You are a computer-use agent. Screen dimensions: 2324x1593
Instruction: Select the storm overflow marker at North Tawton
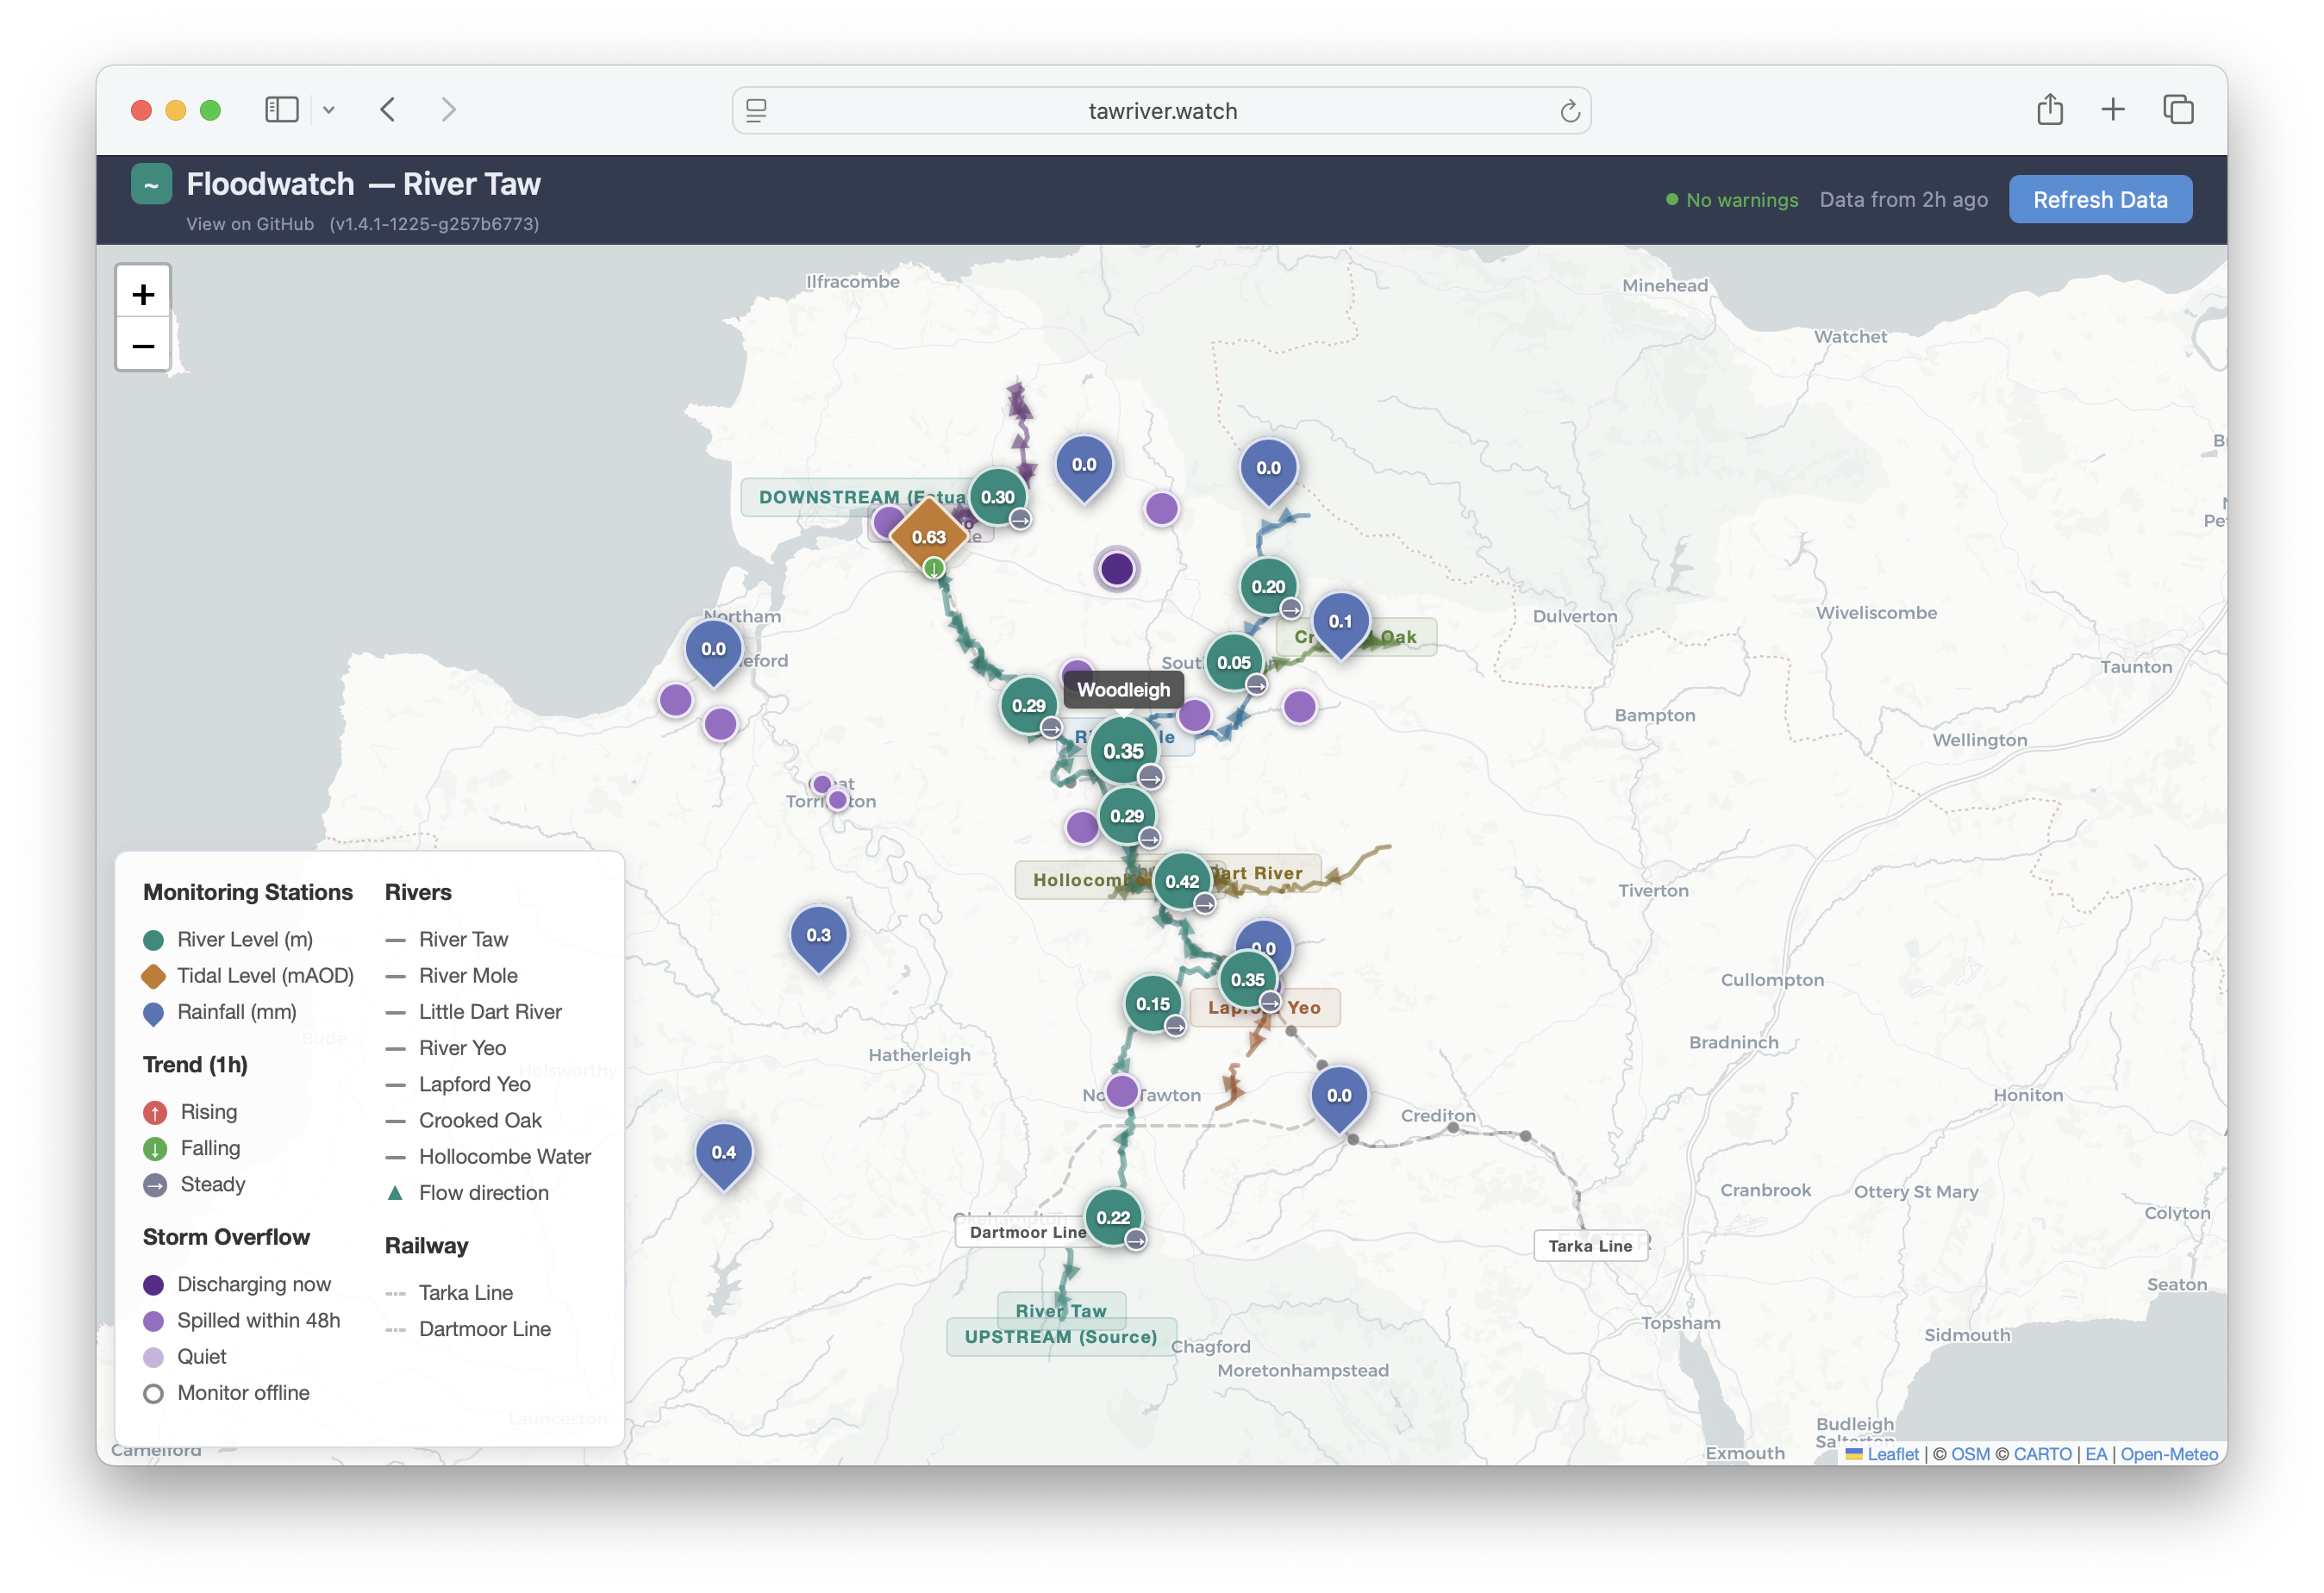tap(1122, 1091)
